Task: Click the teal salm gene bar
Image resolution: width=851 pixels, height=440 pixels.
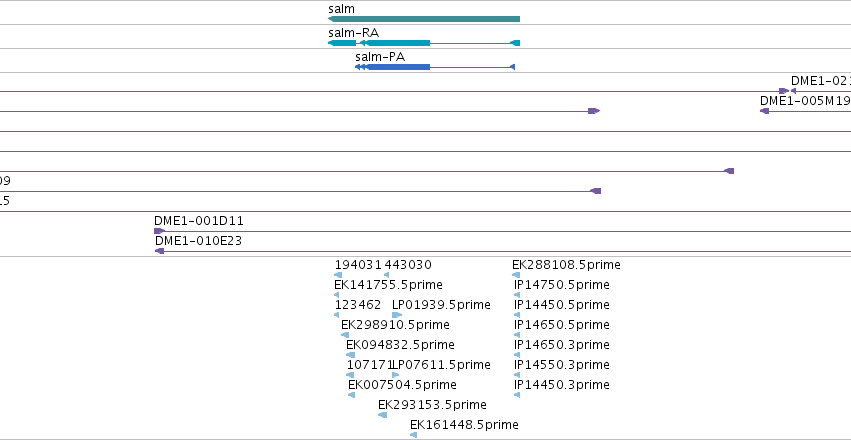Action: 424,19
